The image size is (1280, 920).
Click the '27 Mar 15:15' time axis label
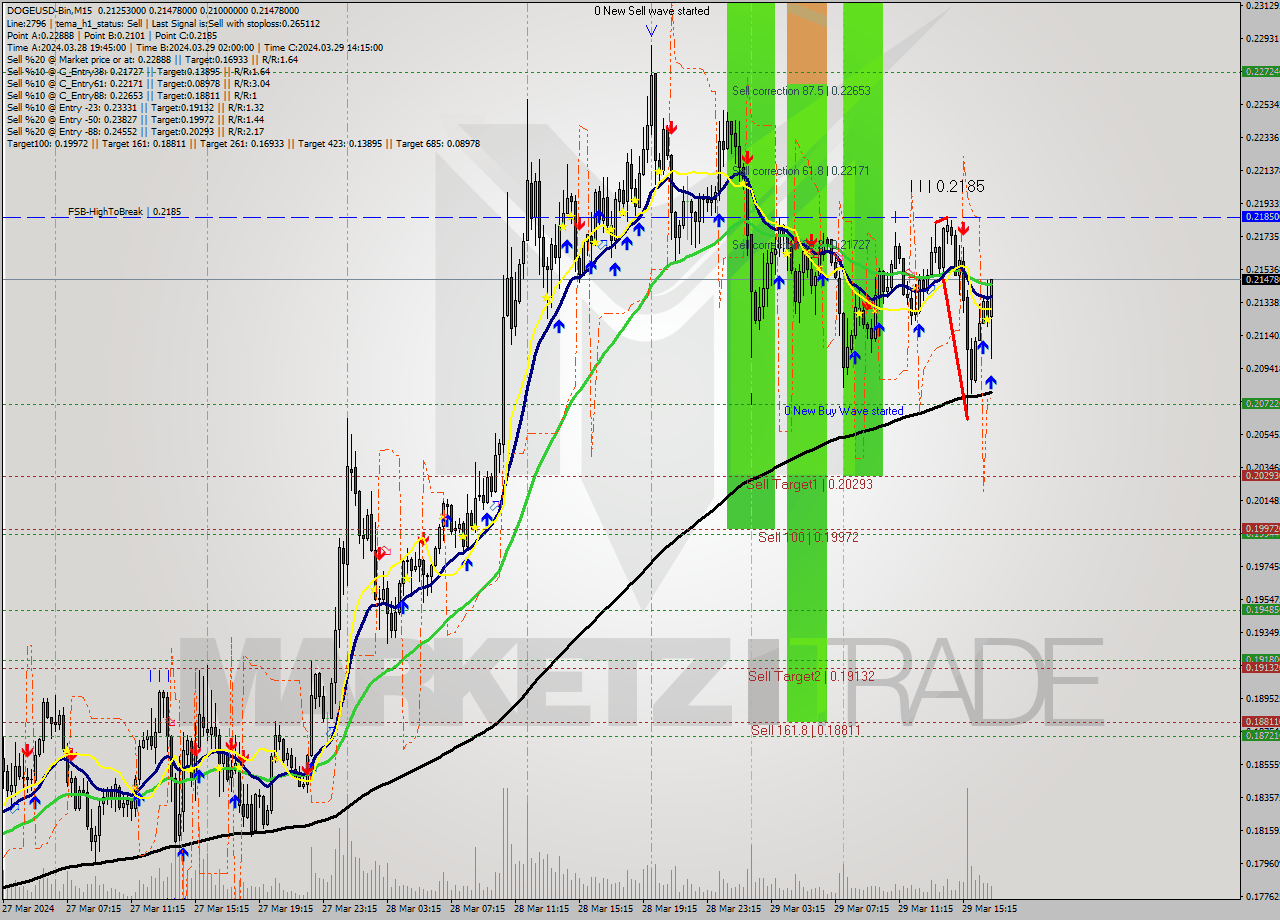[x=222, y=910]
